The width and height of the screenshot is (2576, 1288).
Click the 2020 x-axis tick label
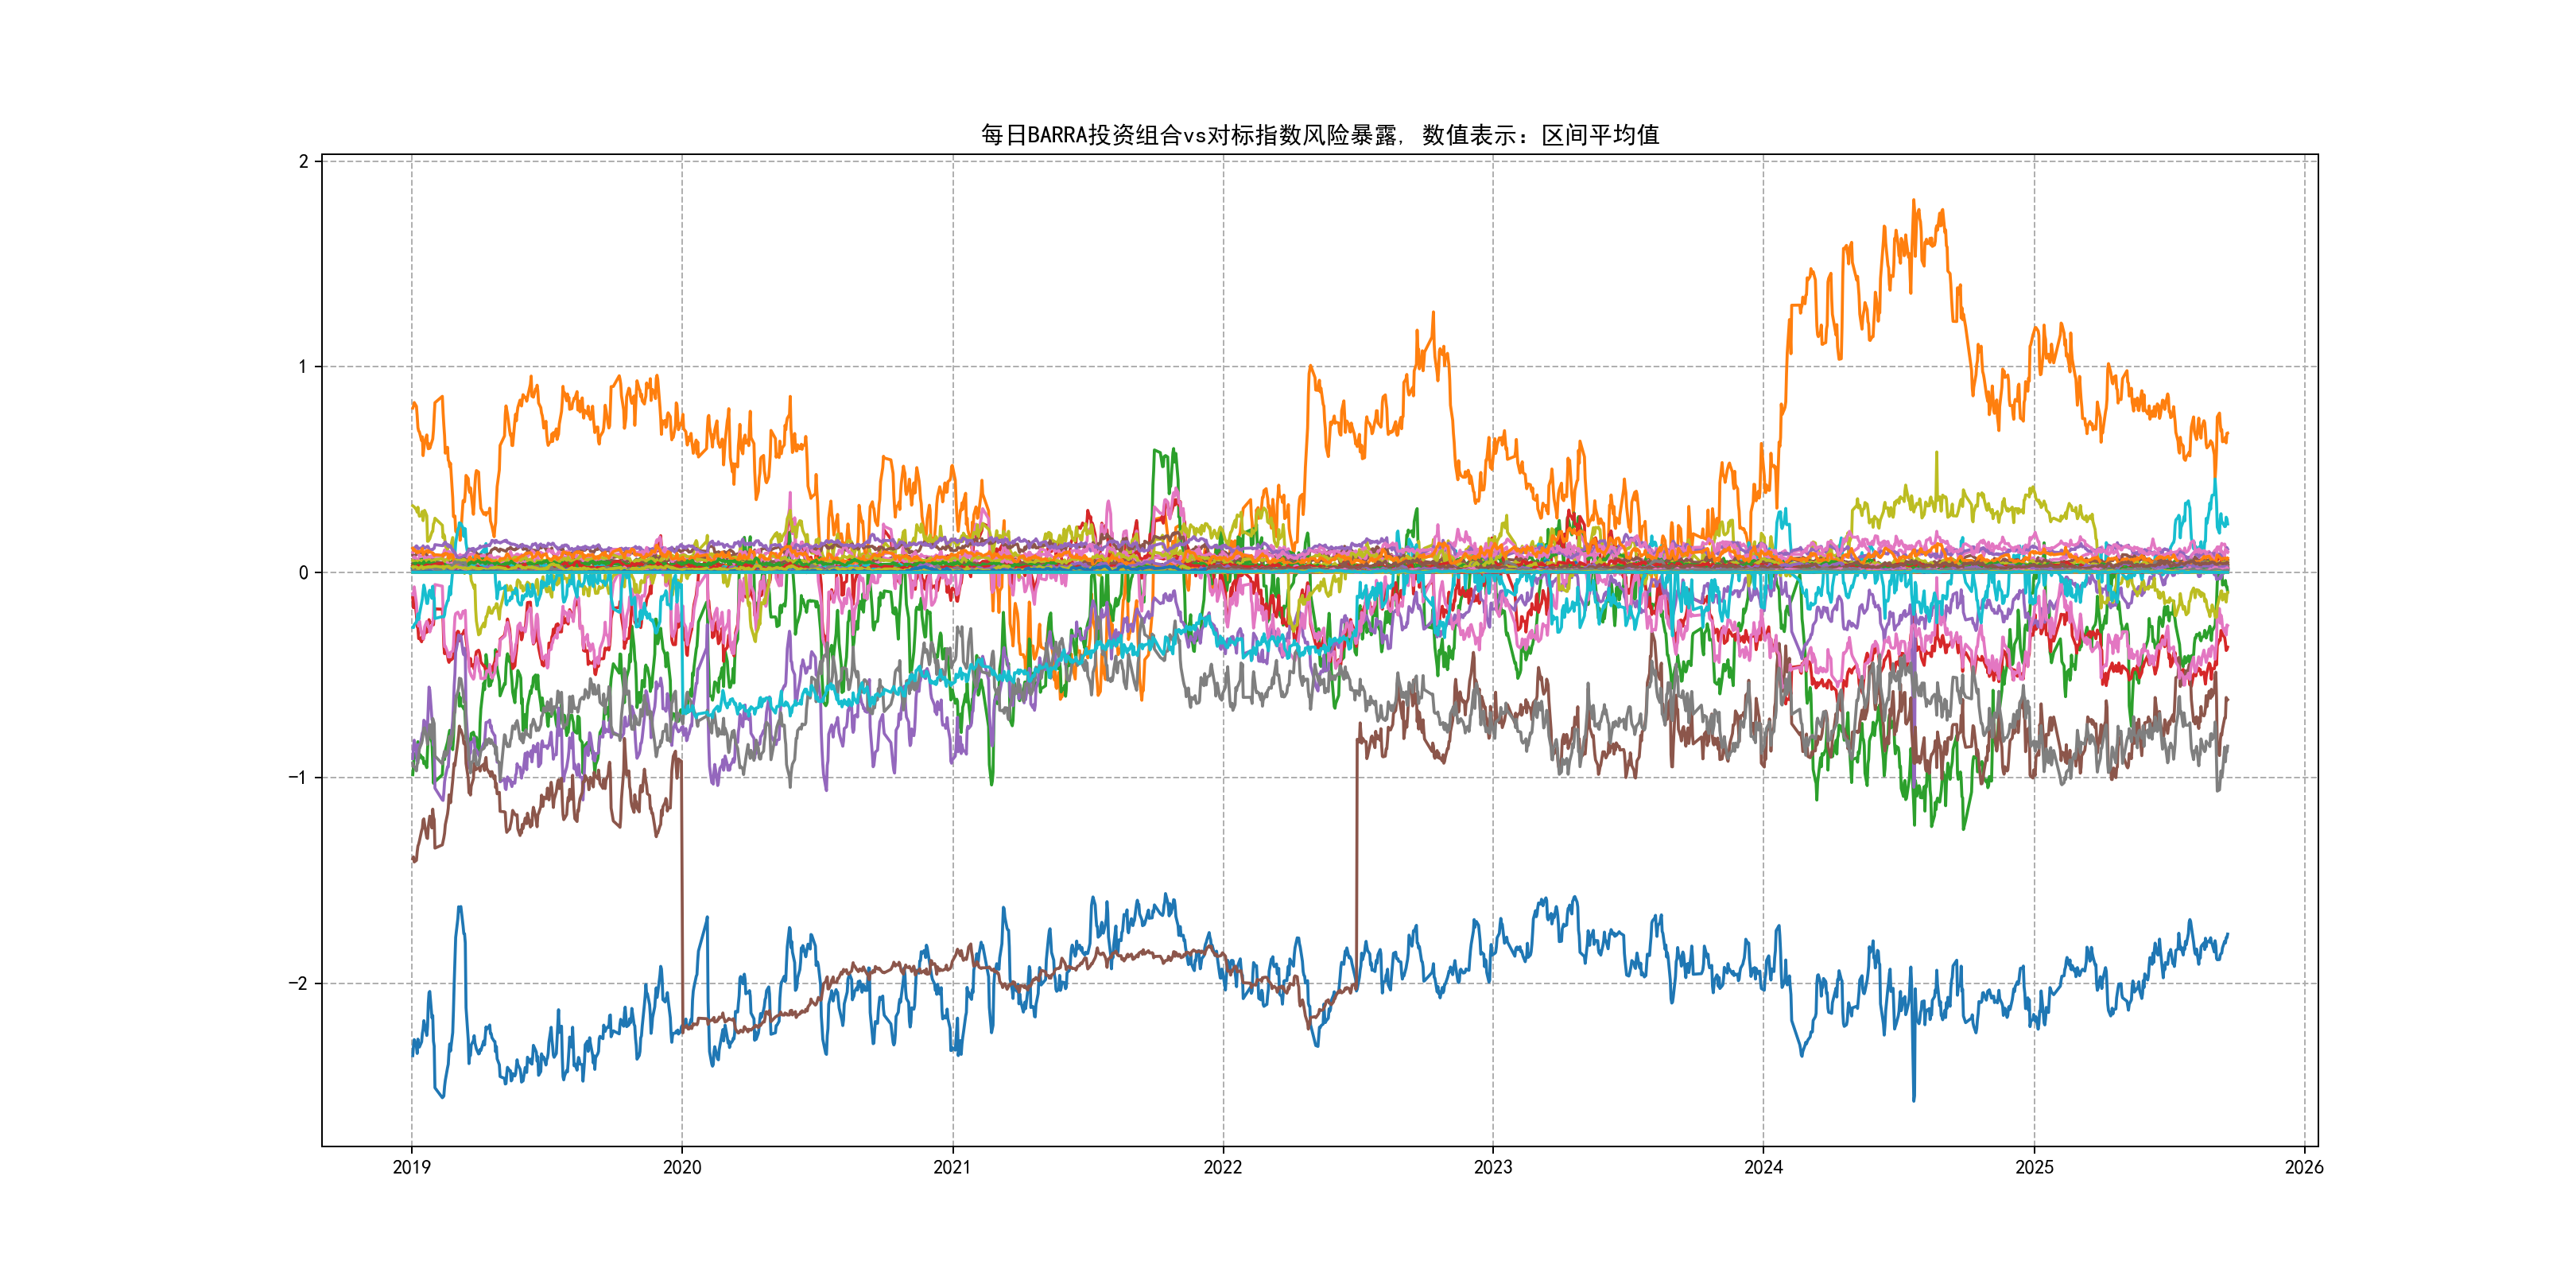point(682,1167)
